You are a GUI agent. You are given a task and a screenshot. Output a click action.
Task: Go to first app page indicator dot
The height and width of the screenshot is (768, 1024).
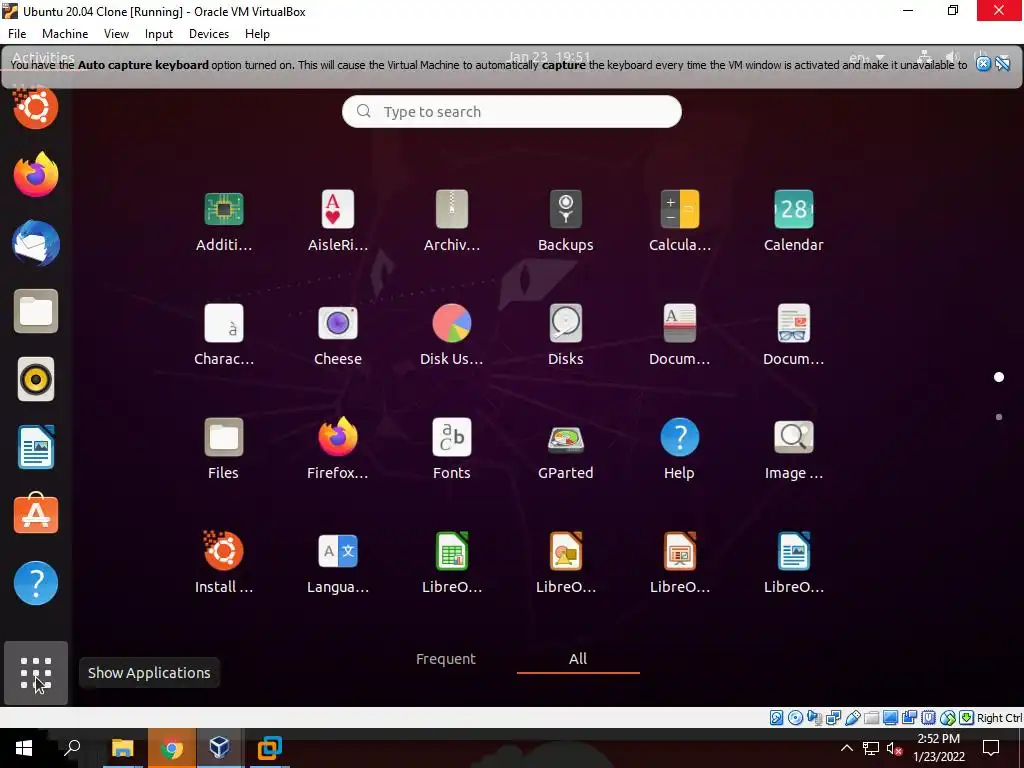click(x=999, y=377)
